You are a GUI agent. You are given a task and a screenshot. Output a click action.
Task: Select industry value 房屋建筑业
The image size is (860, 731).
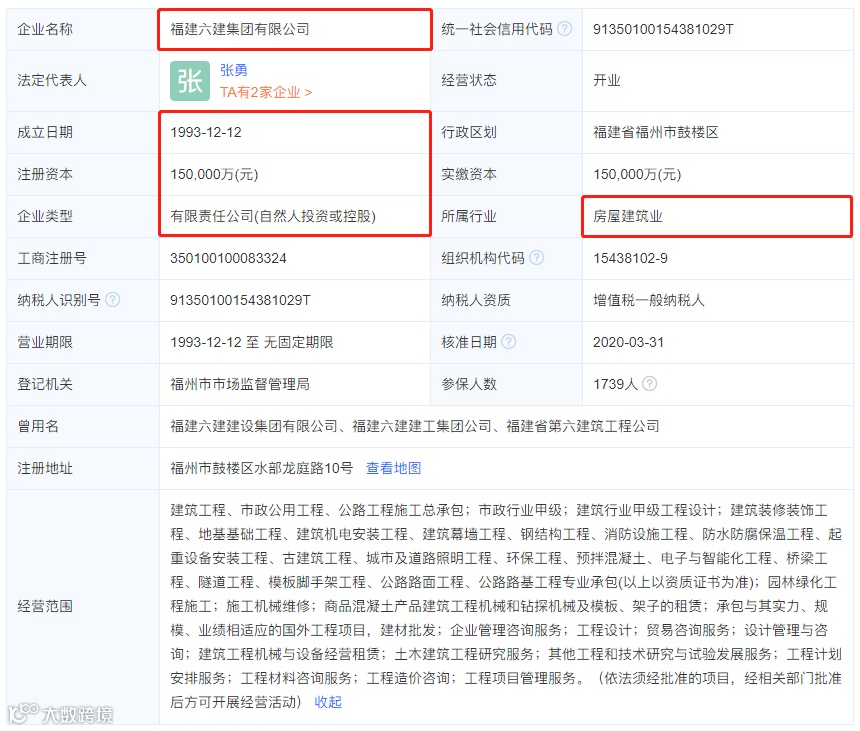pyautogui.click(x=627, y=216)
